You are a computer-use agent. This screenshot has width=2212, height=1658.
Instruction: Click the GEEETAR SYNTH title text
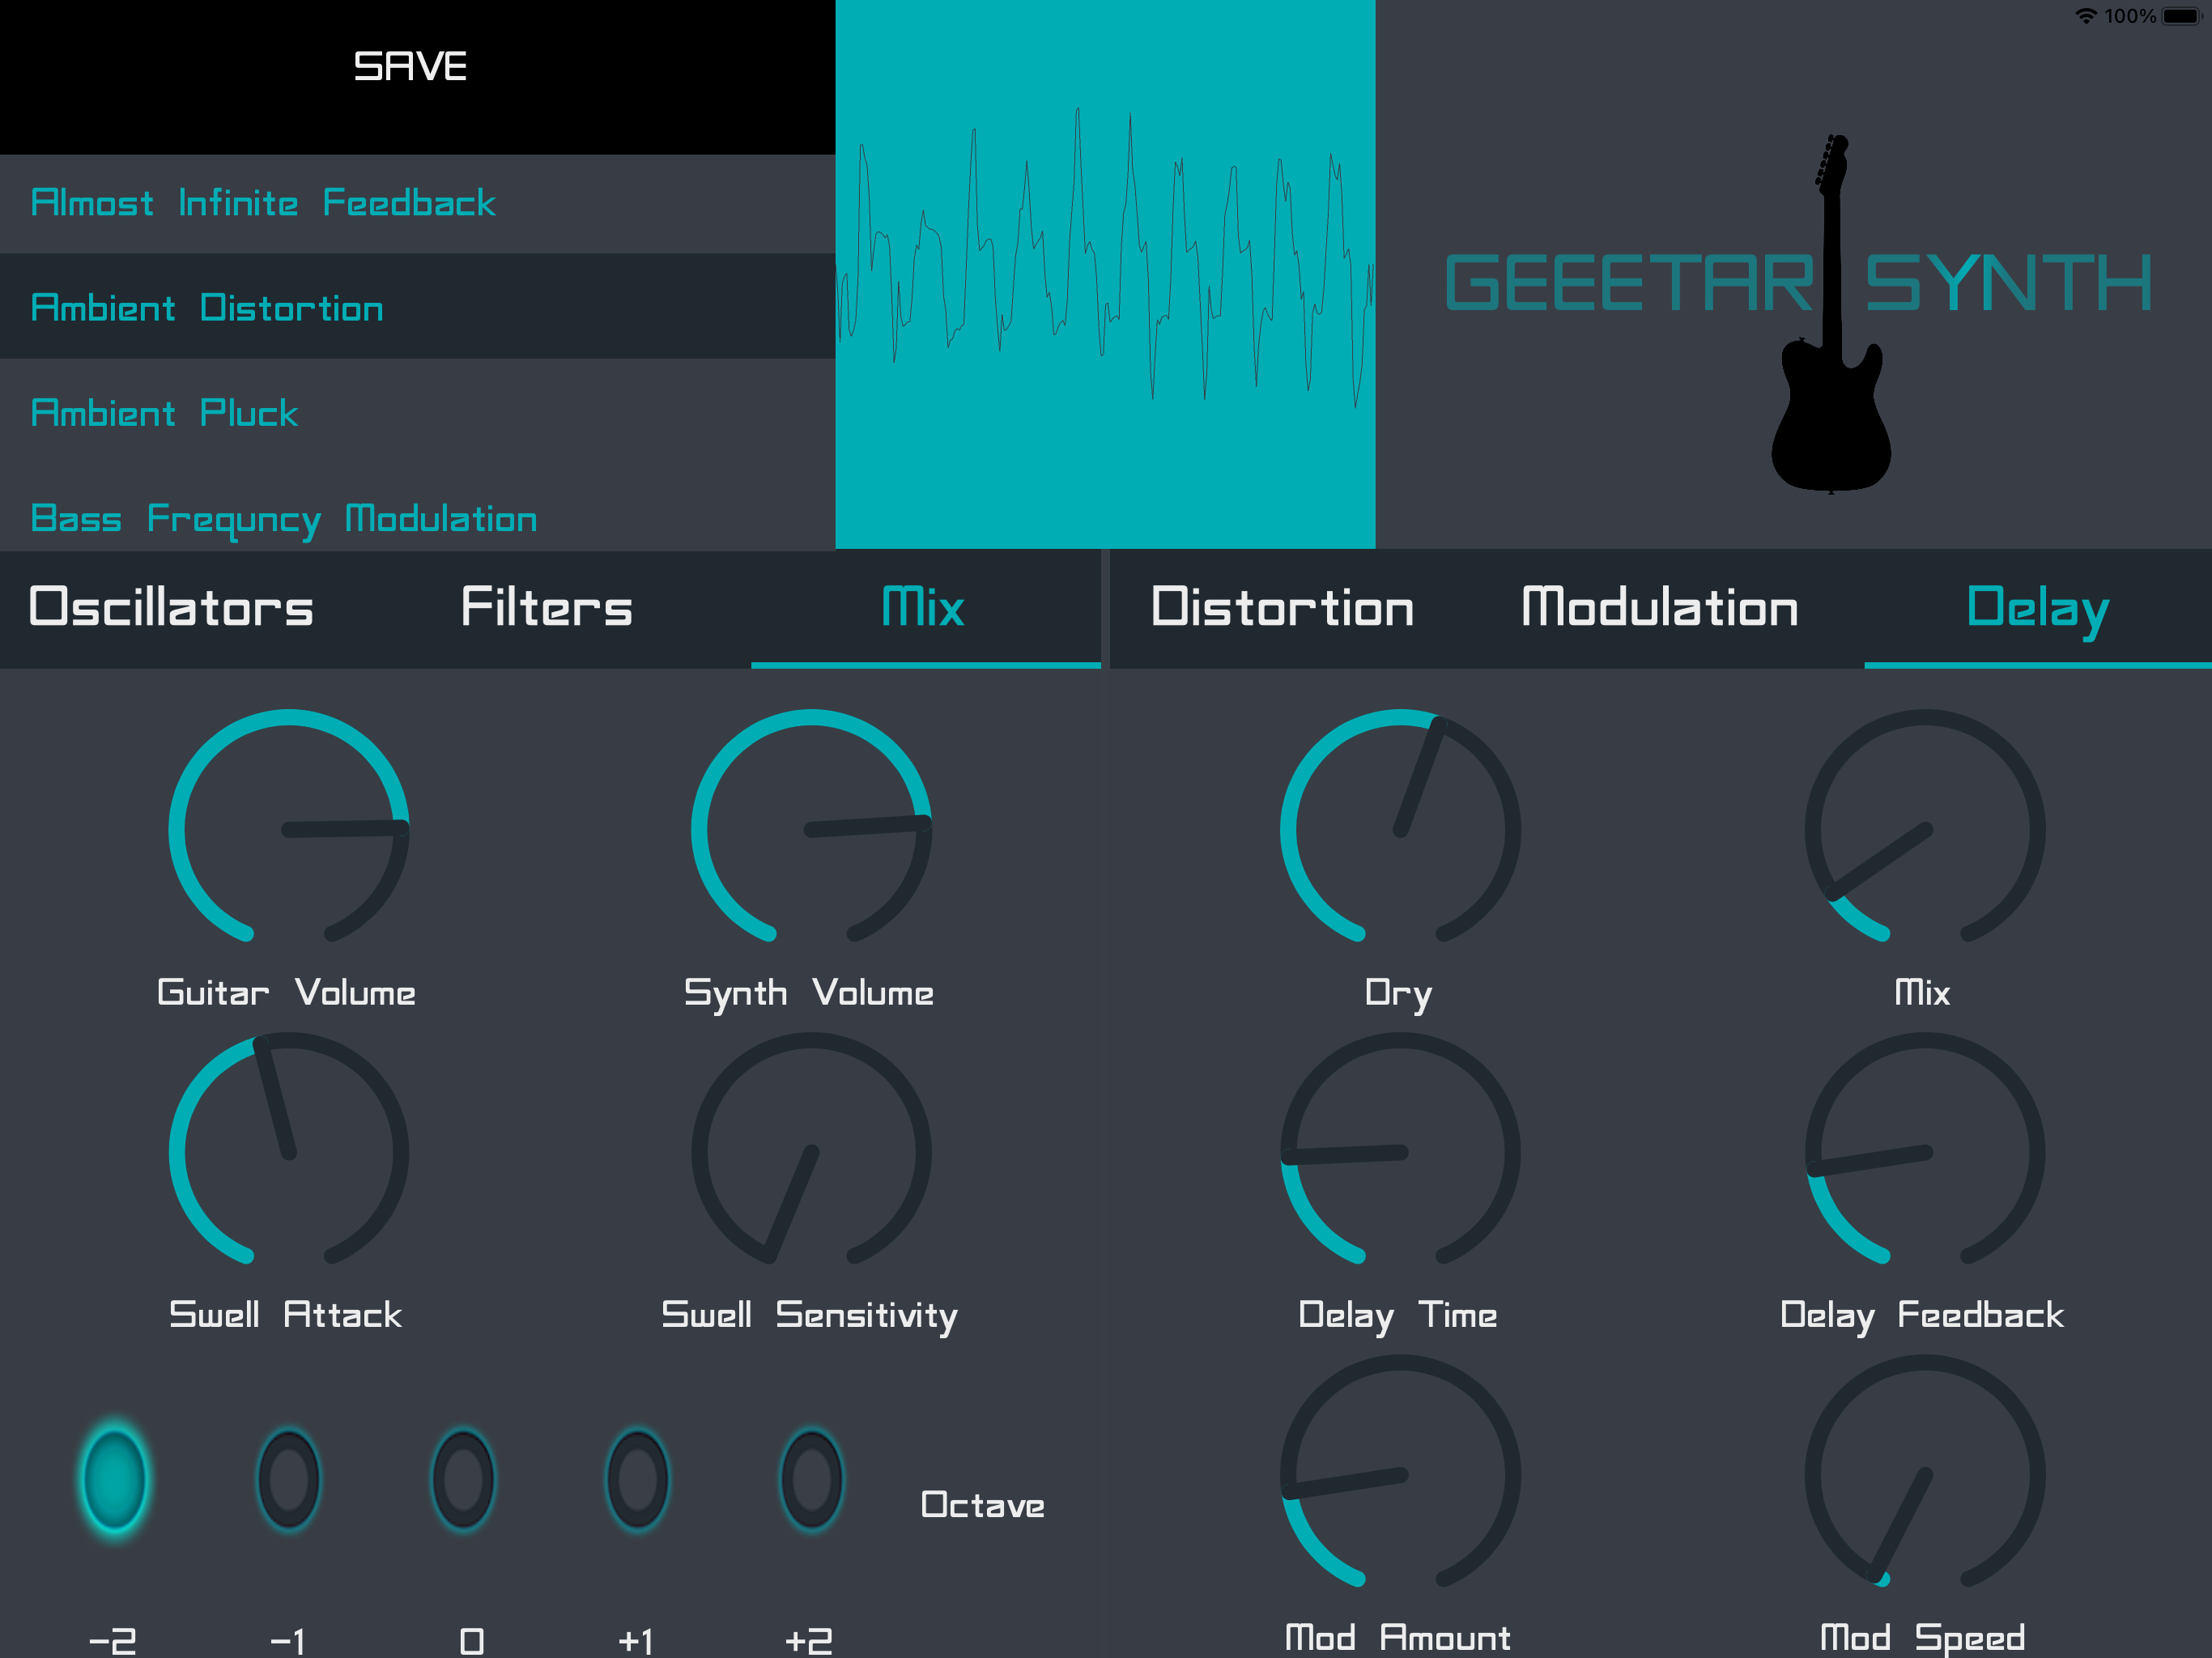pyautogui.click(x=1798, y=283)
